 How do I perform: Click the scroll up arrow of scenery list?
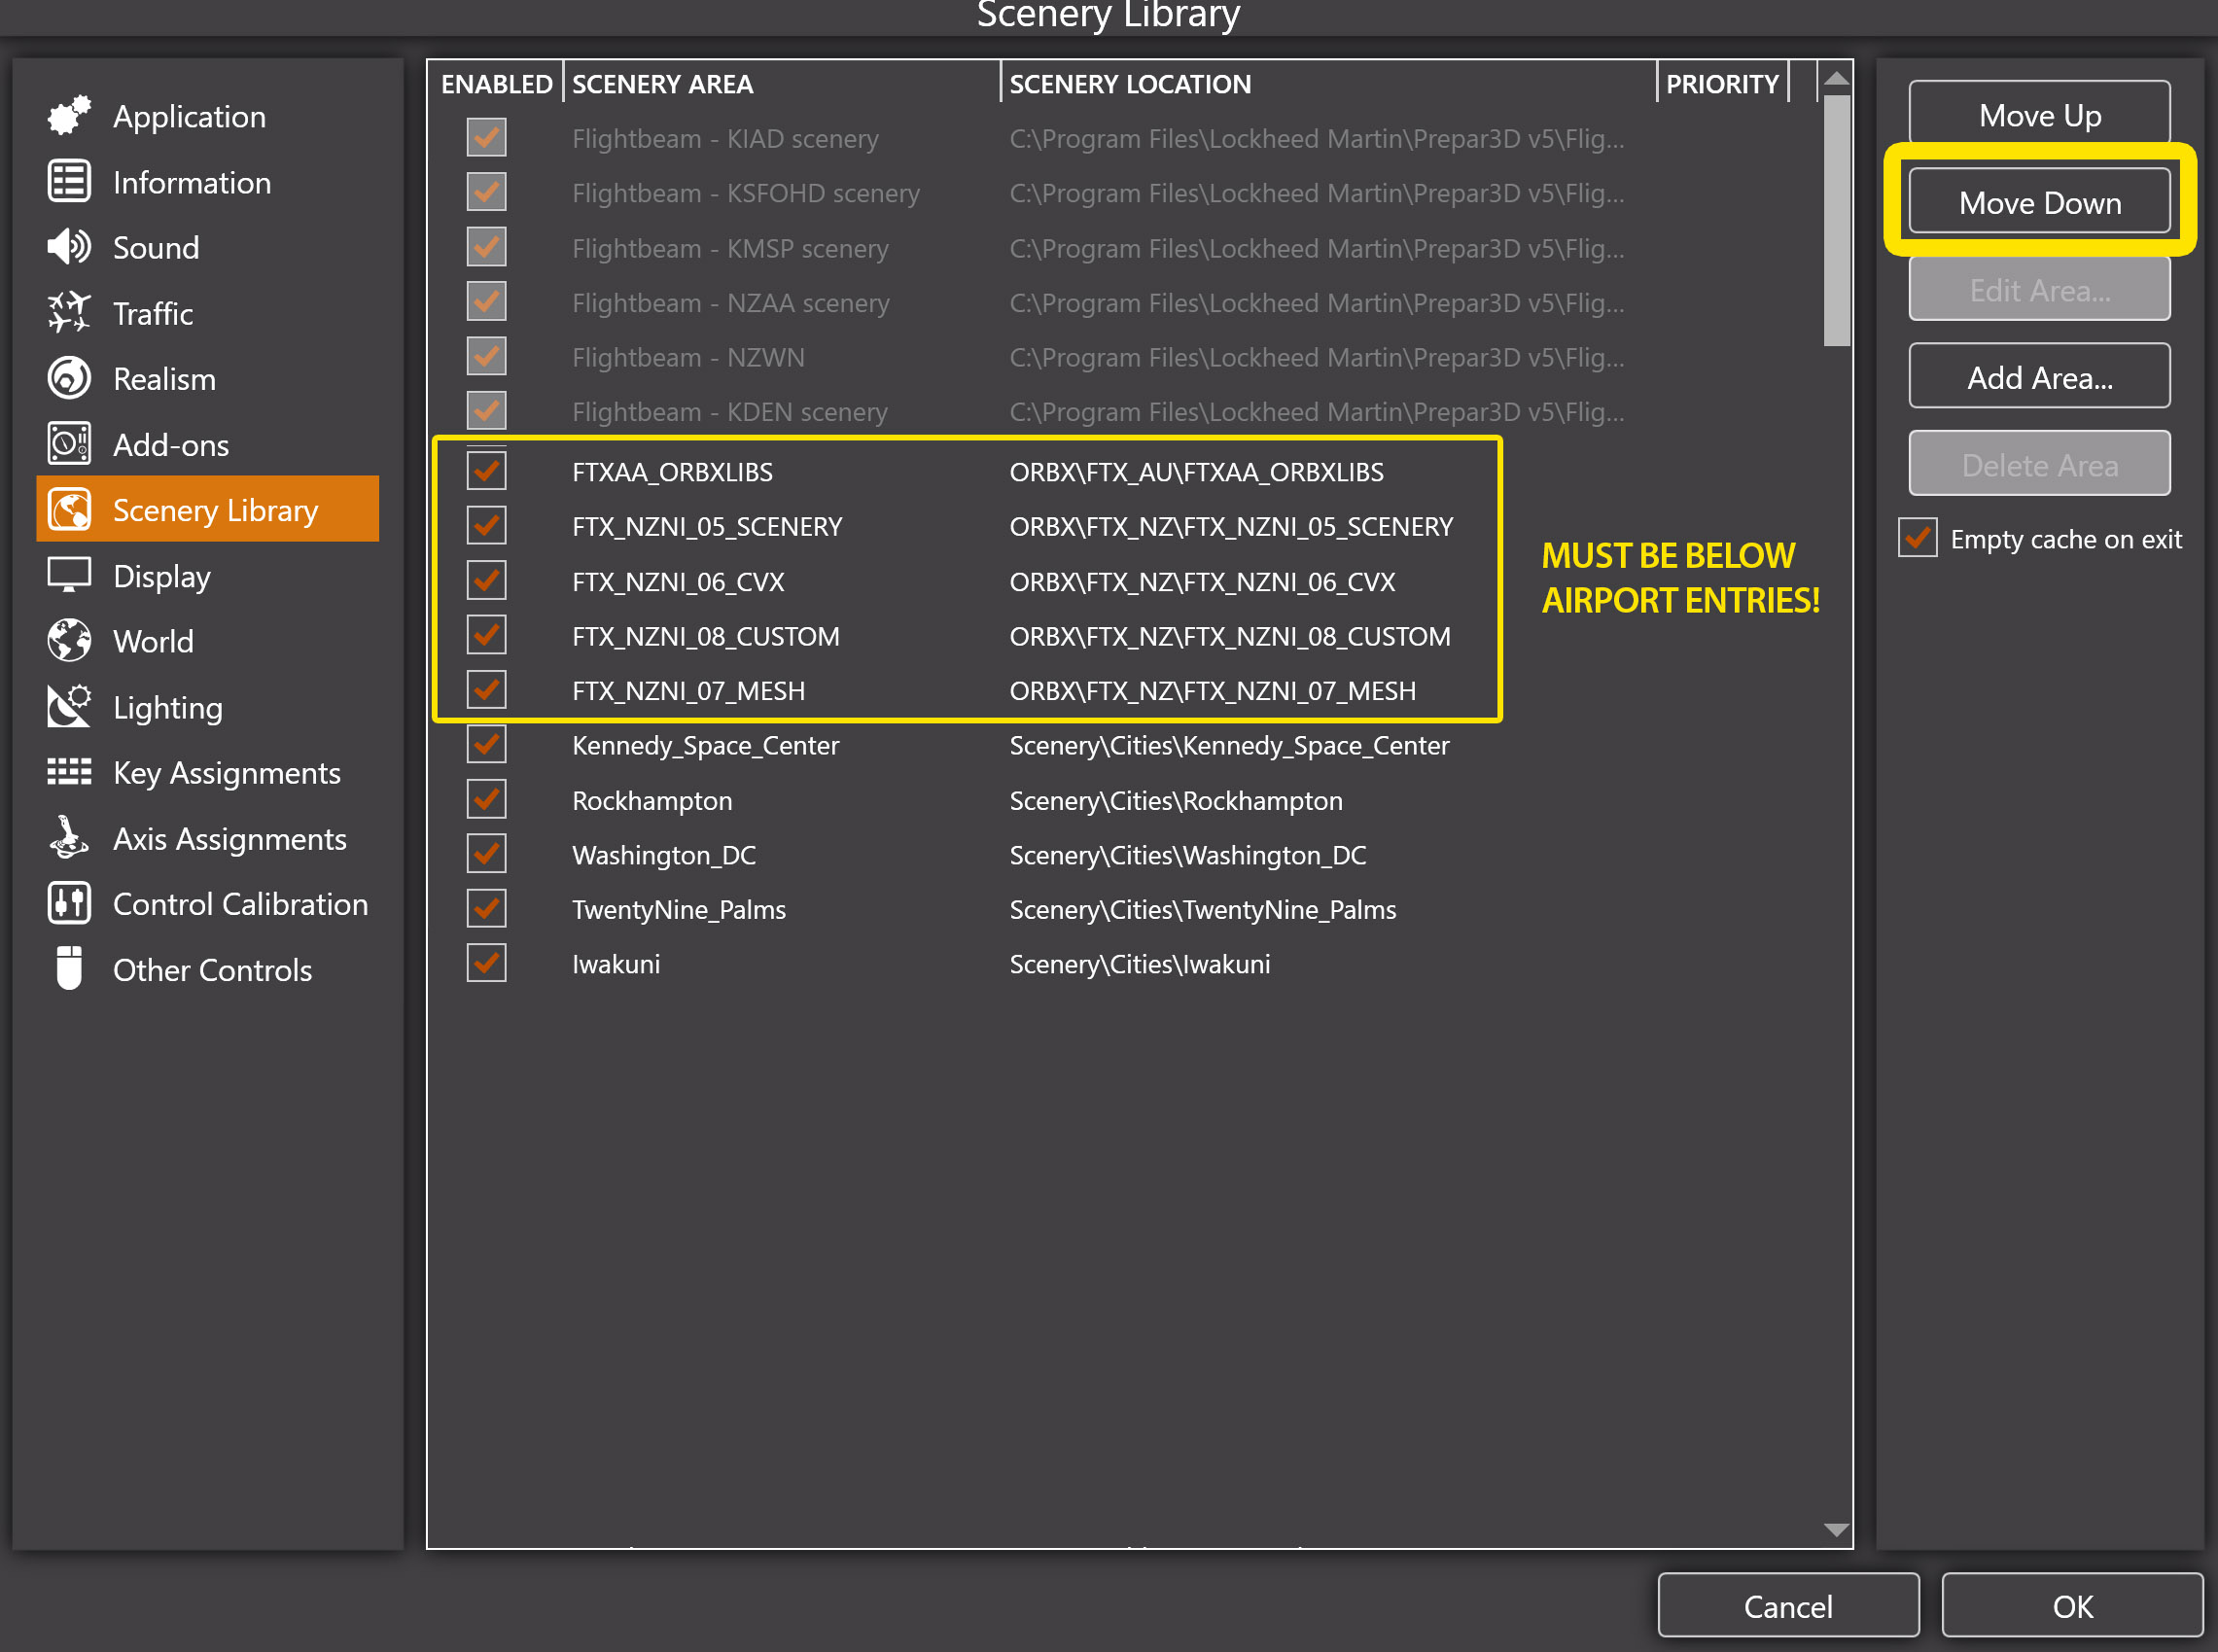(x=1836, y=79)
